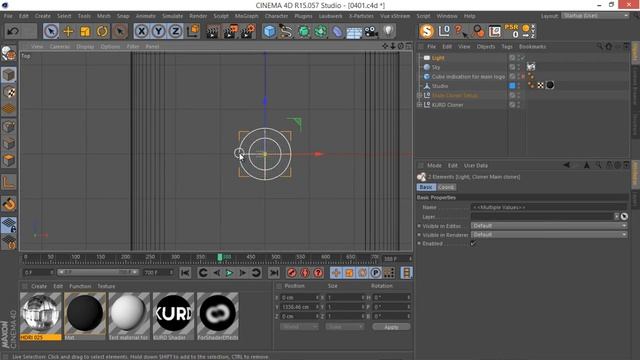640x360 pixels.
Task: Toggle the X axis lock
Action: (x=141, y=31)
